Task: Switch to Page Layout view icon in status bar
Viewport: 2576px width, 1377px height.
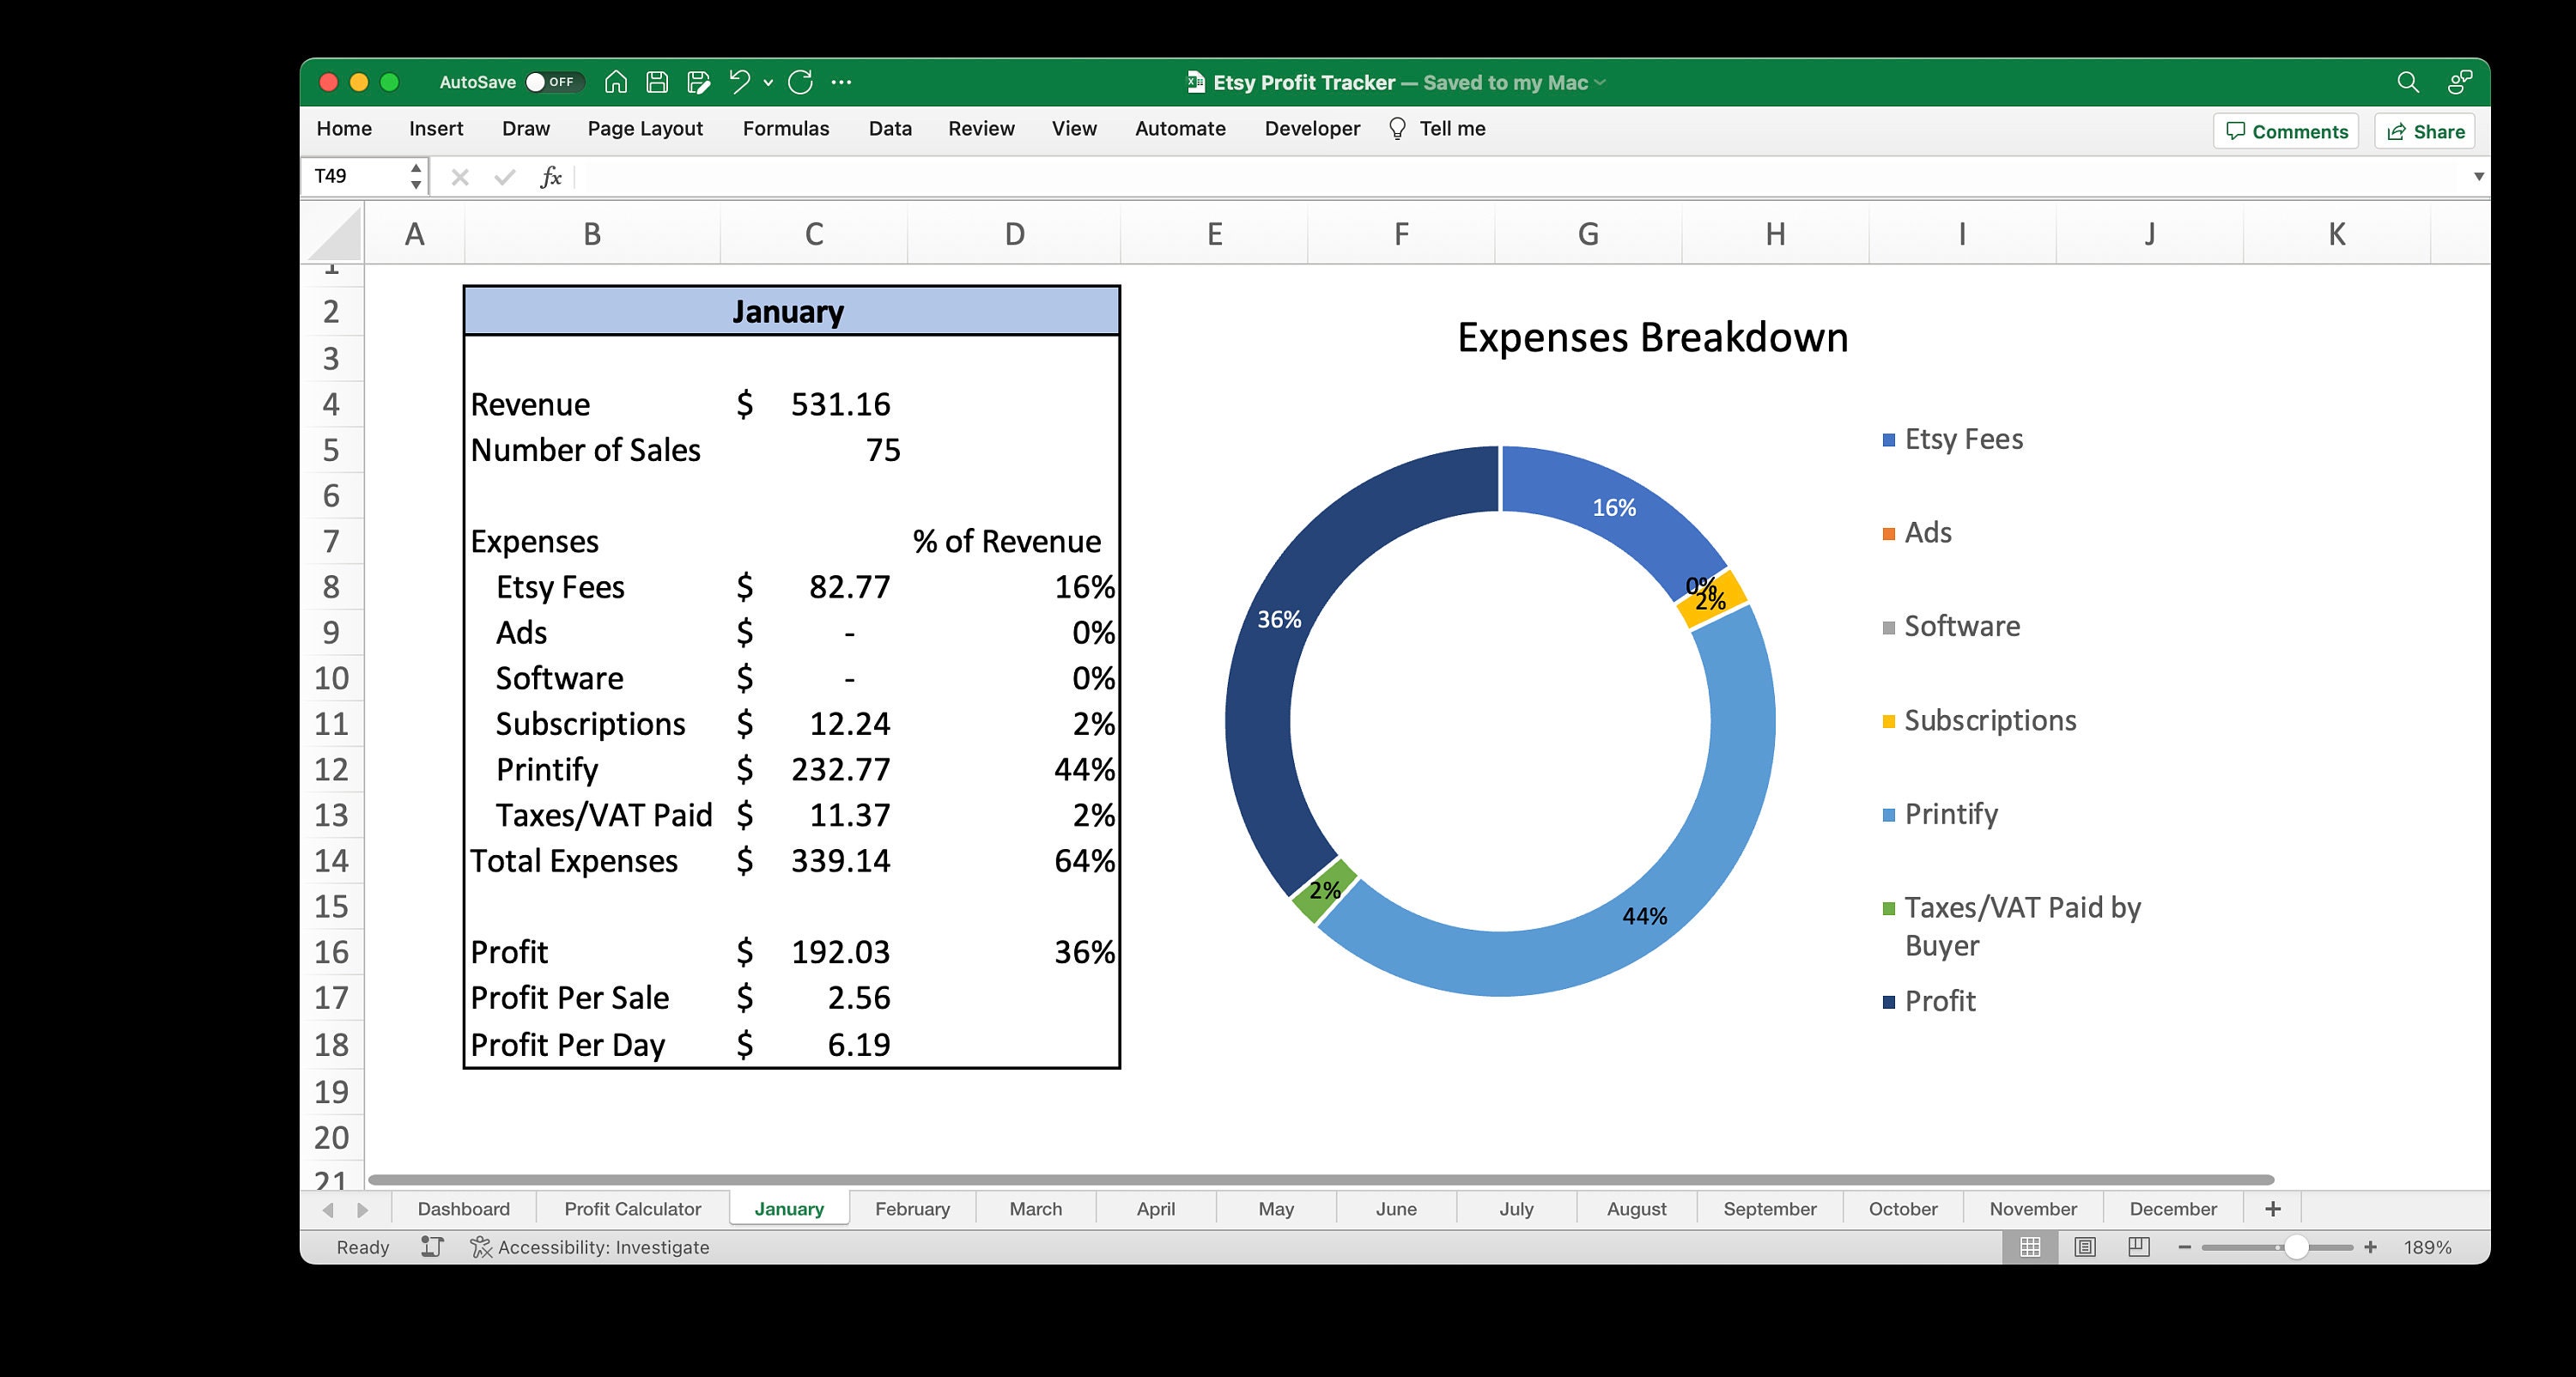Action: tap(2086, 1247)
